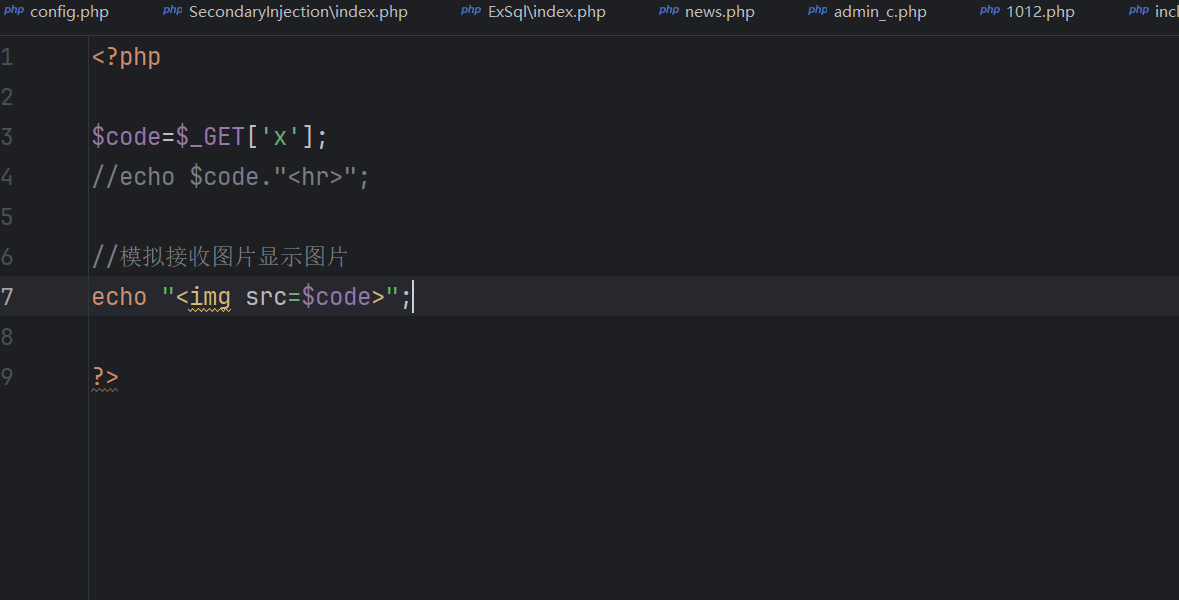Click $_GET on line 3
Viewport: 1179px width, 600px height.
point(211,137)
